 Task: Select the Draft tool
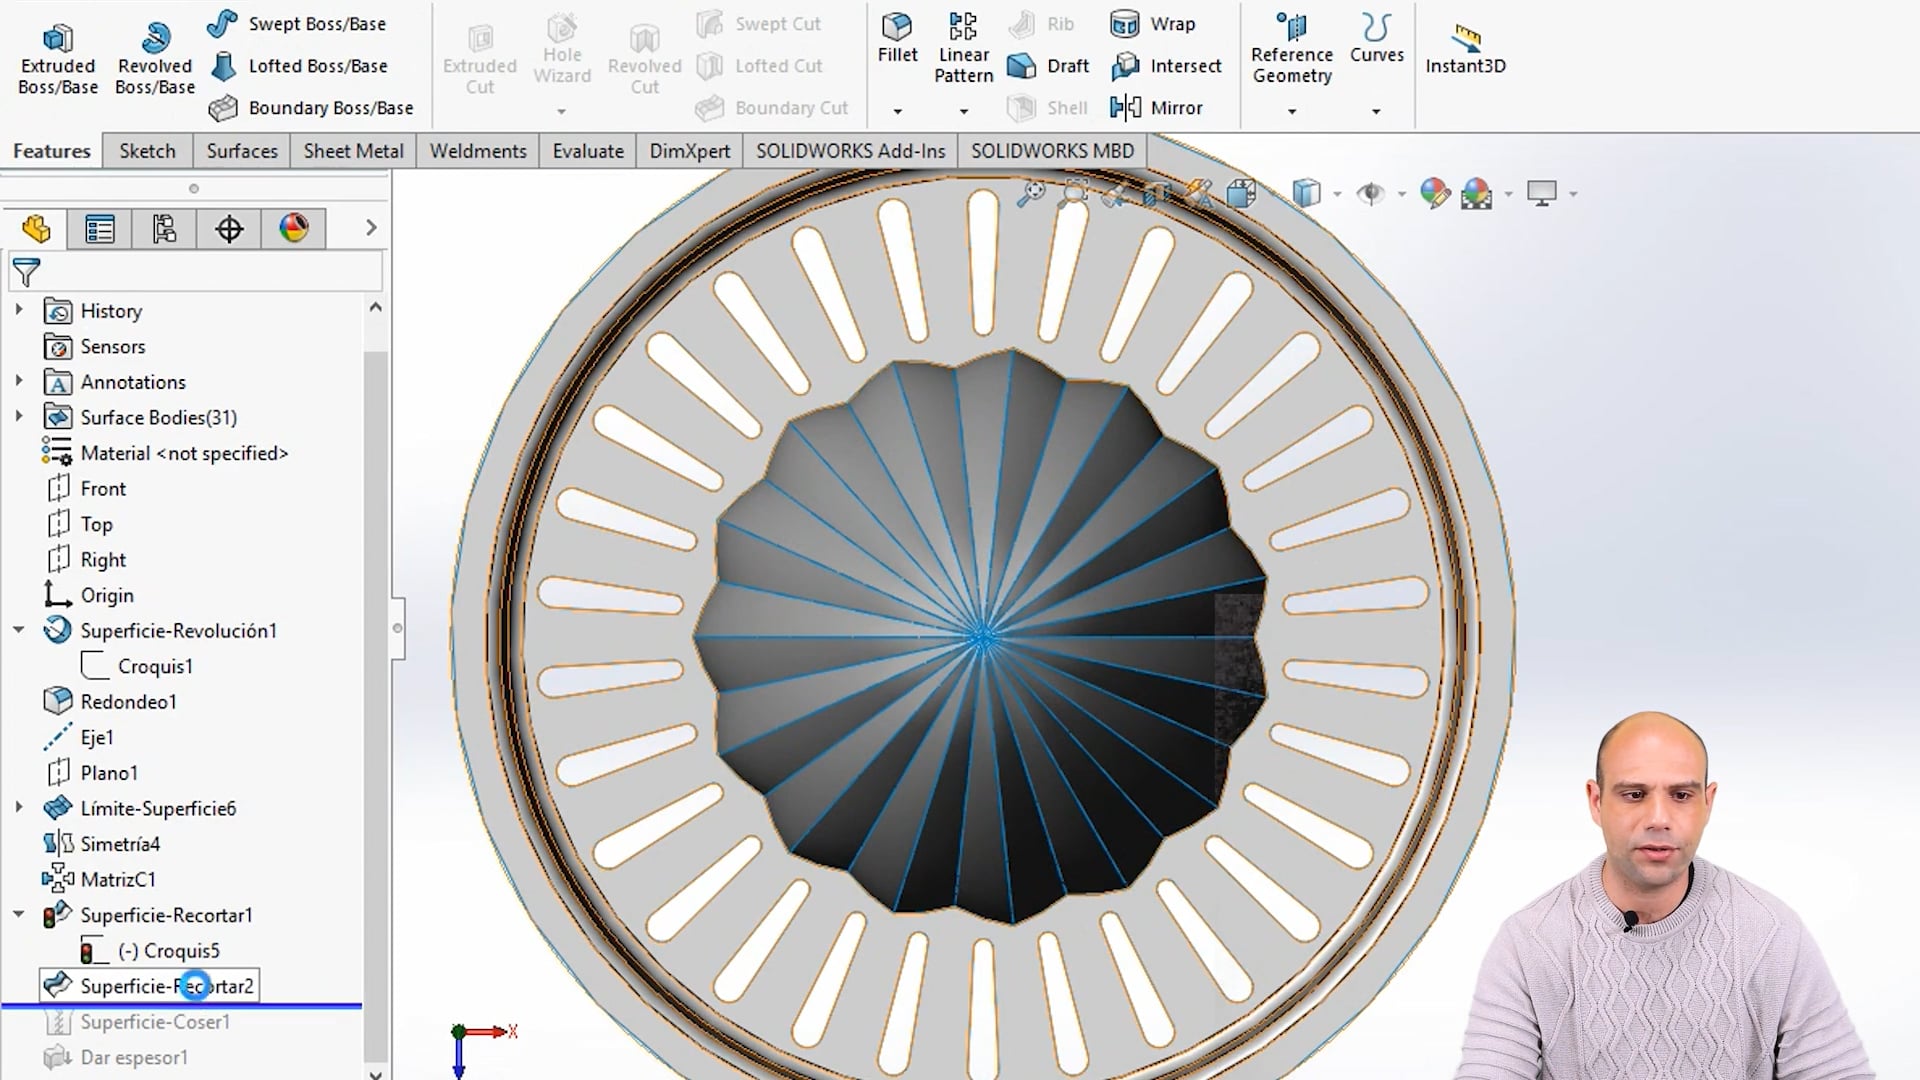(1047, 66)
